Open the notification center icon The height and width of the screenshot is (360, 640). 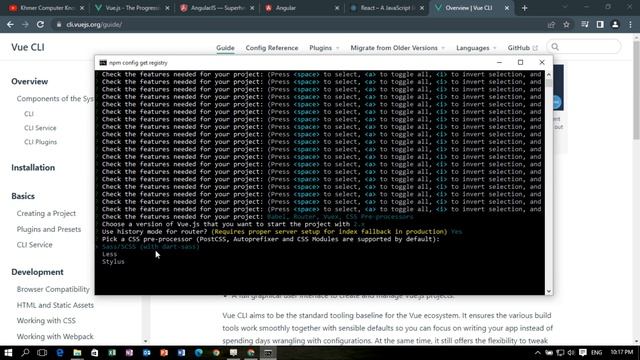(583, 353)
